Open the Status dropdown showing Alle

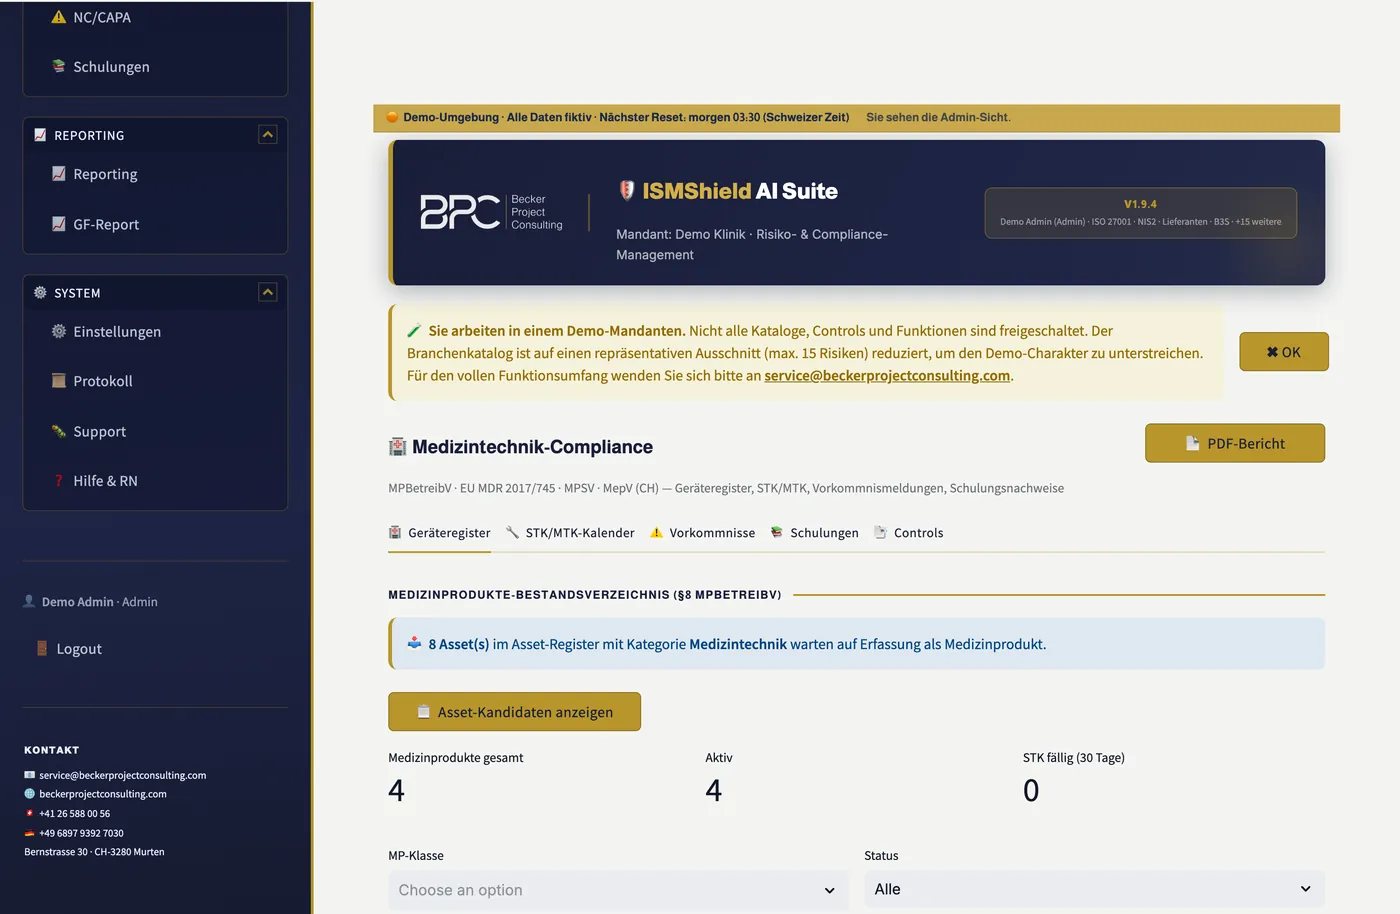point(1094,889)
